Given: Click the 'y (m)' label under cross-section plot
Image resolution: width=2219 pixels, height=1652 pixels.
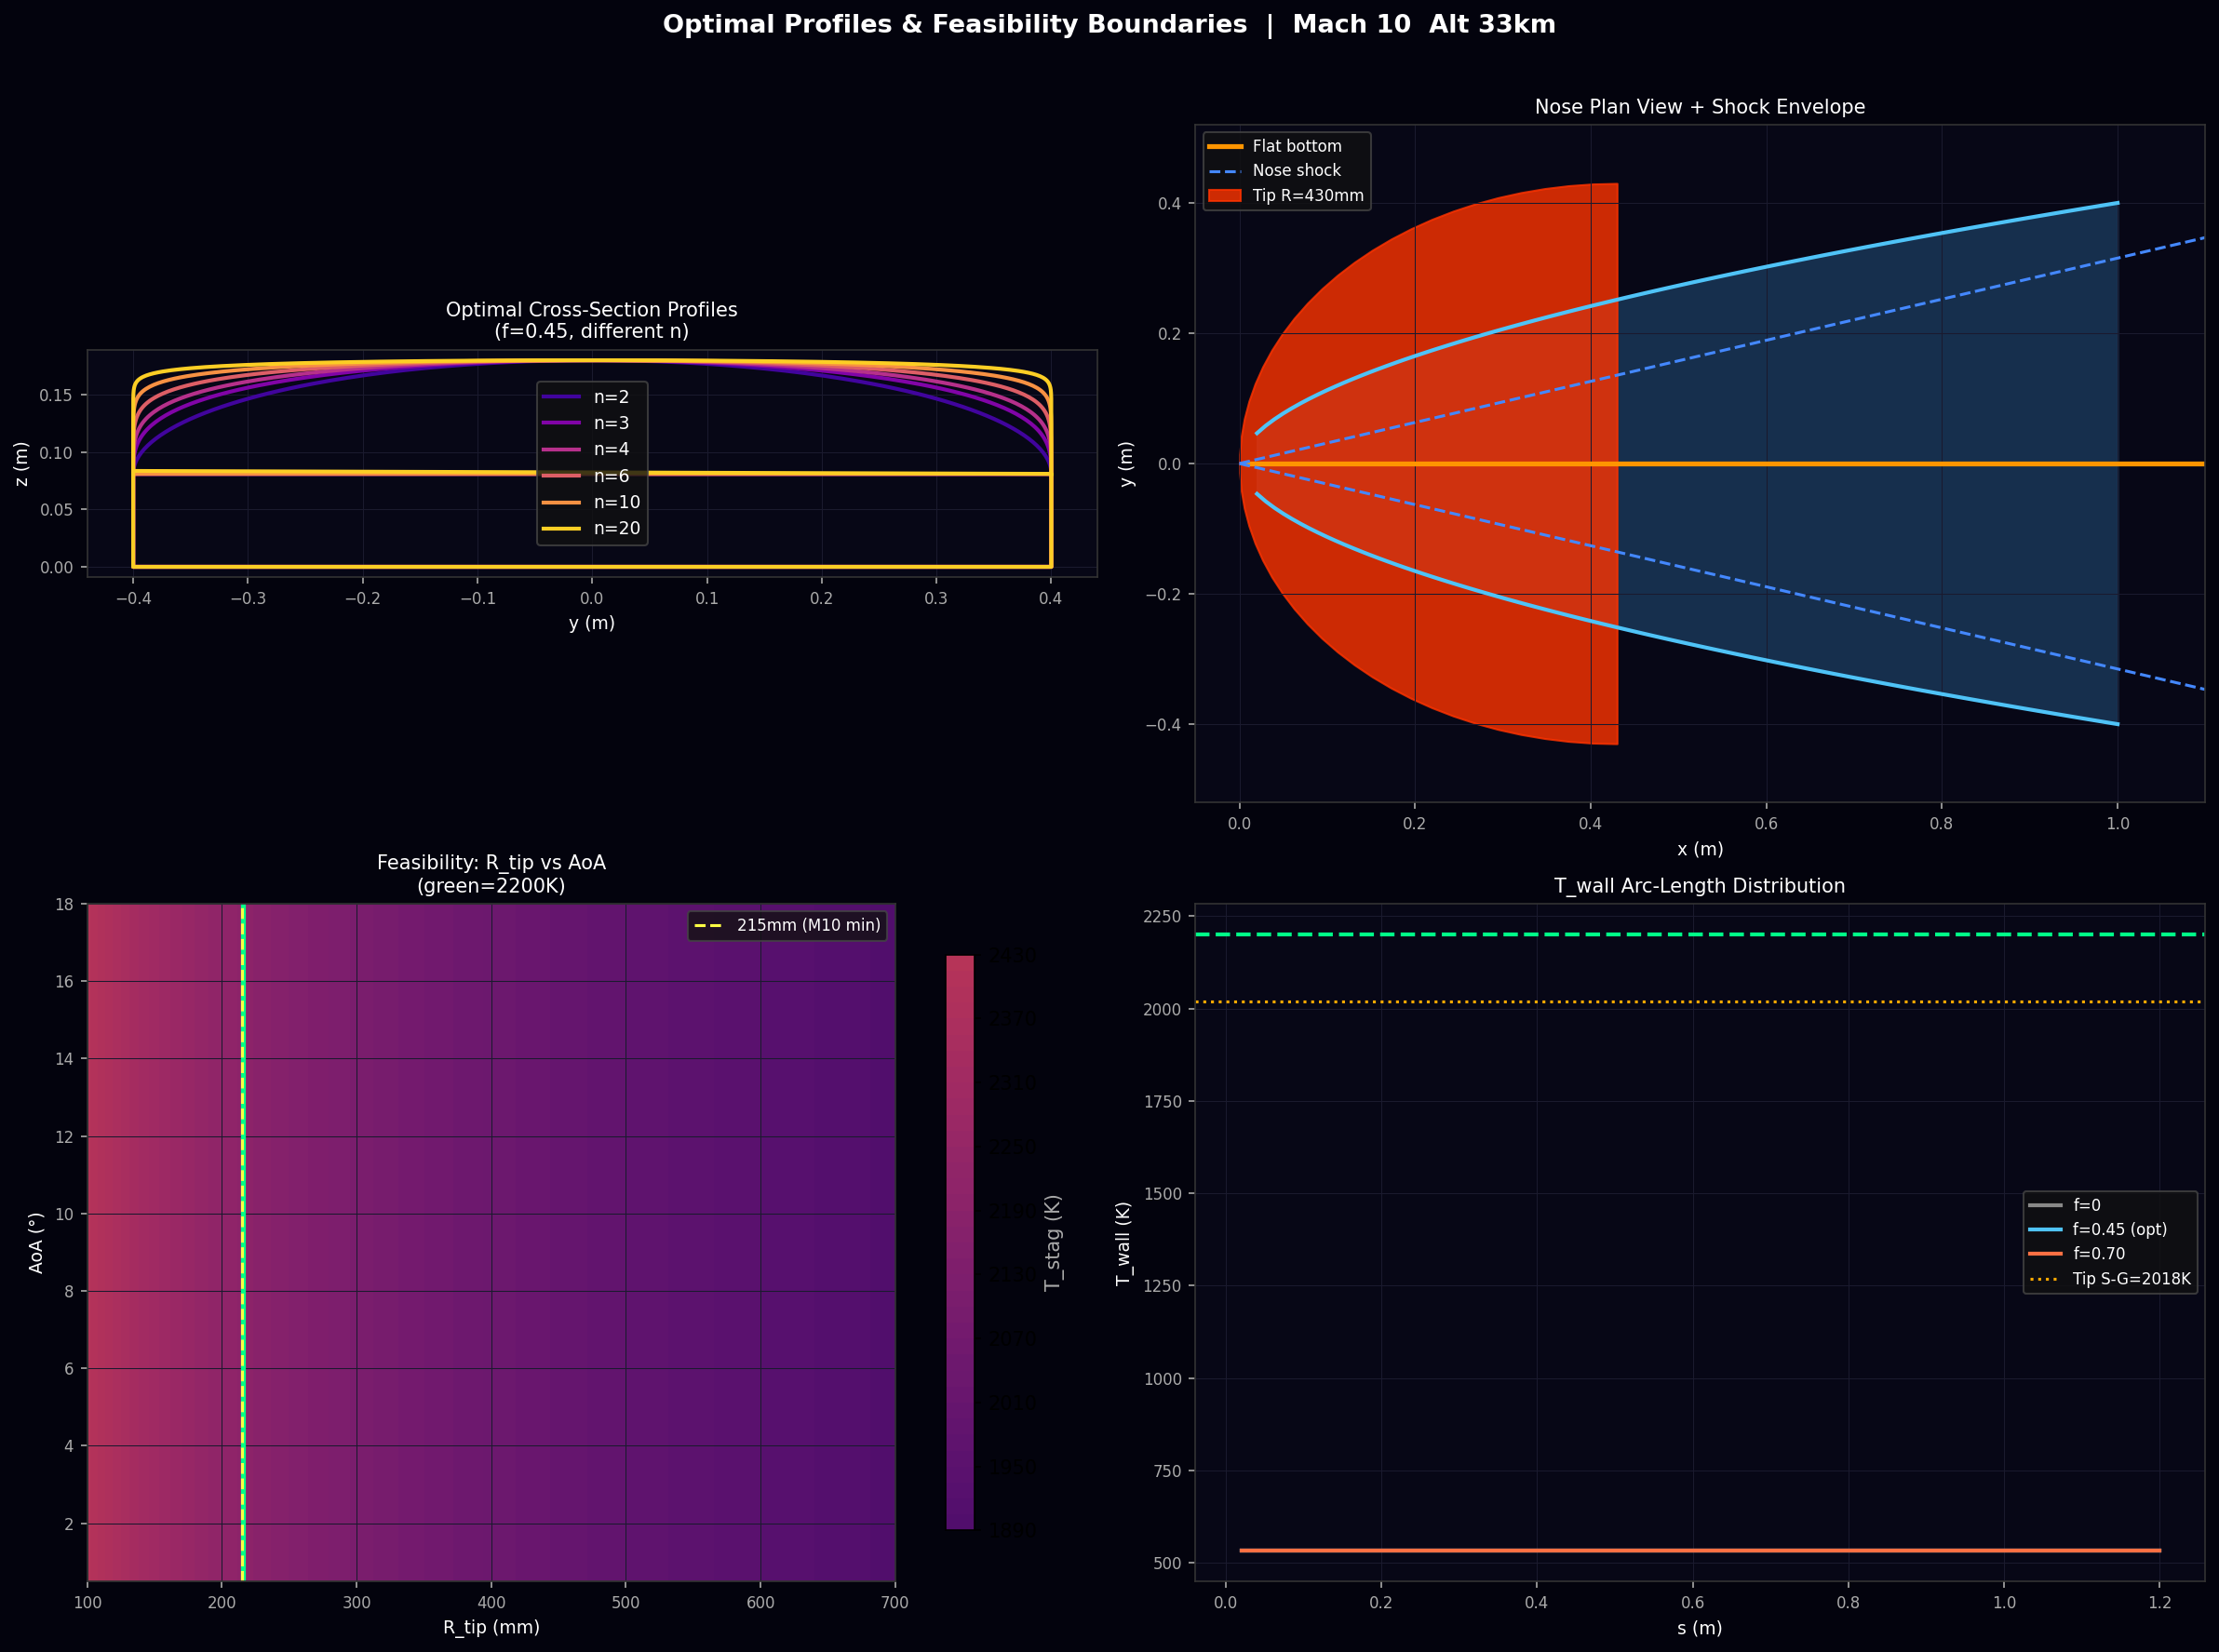Looking at the screenshot, I should click(592, 623).
